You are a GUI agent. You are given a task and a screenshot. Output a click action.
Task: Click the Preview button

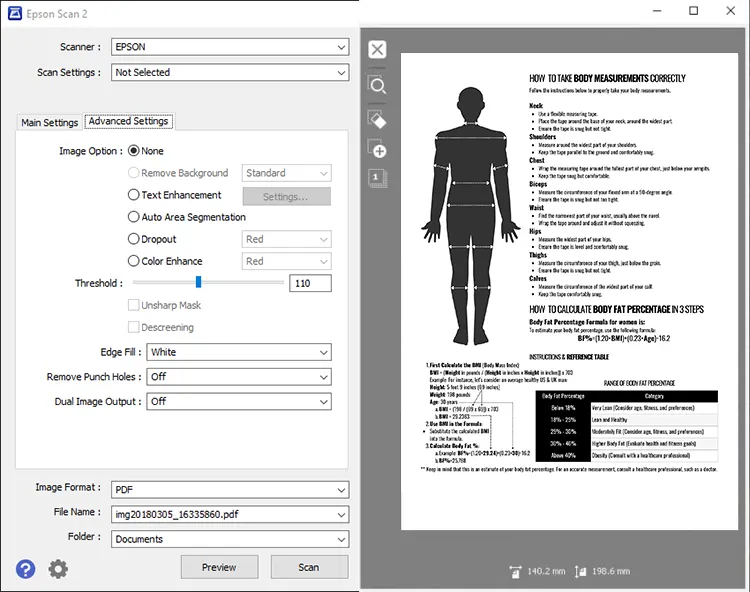(219, 567)
